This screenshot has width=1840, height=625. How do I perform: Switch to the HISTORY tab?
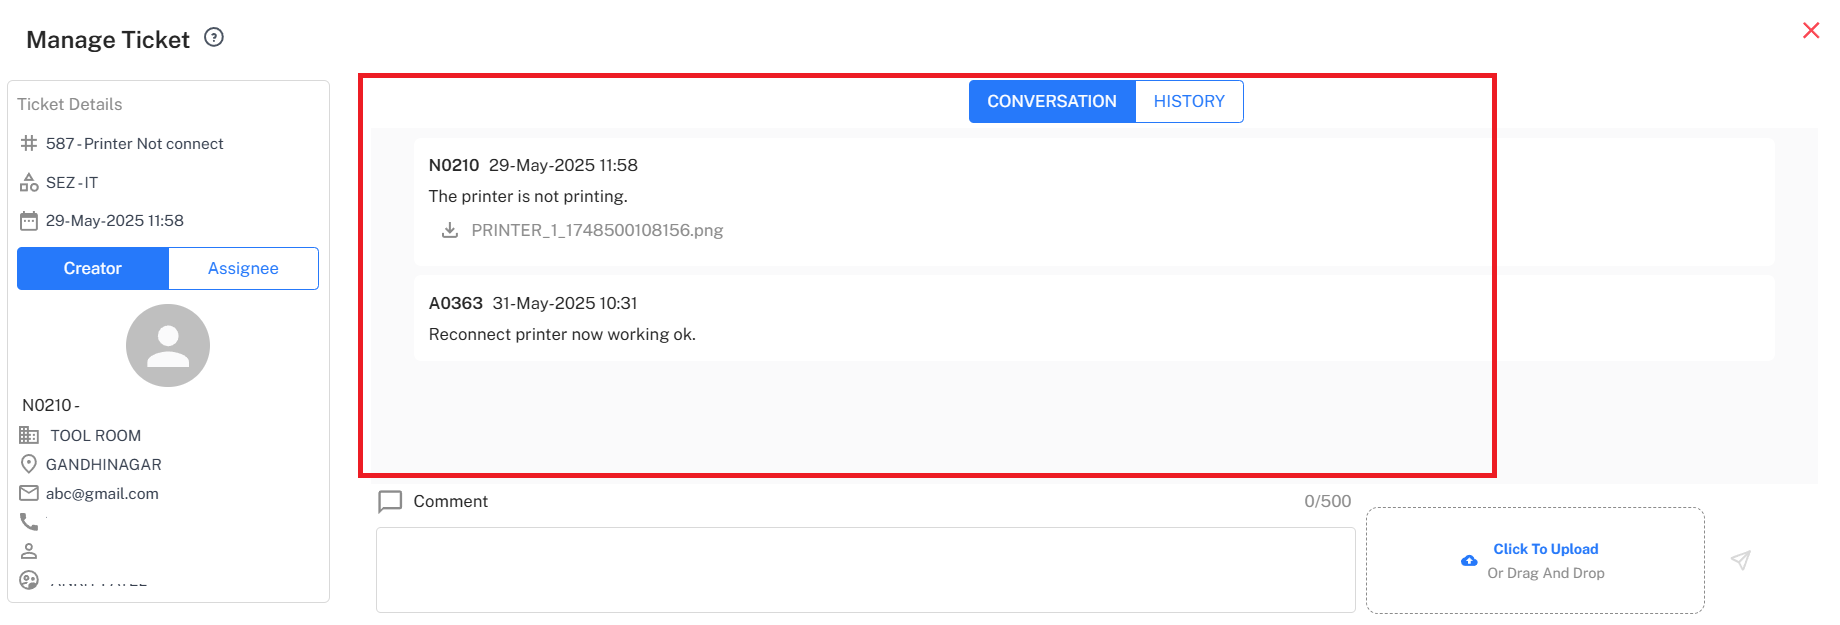point(1188,102)
